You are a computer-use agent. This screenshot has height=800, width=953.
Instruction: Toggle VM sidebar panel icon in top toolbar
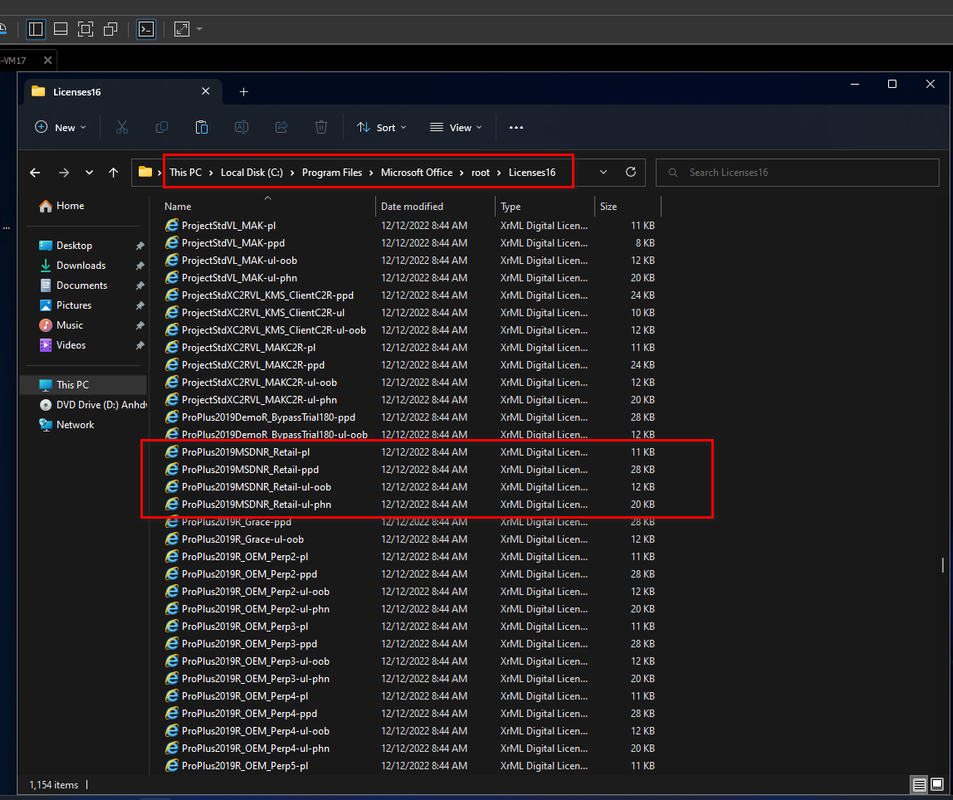36,29
